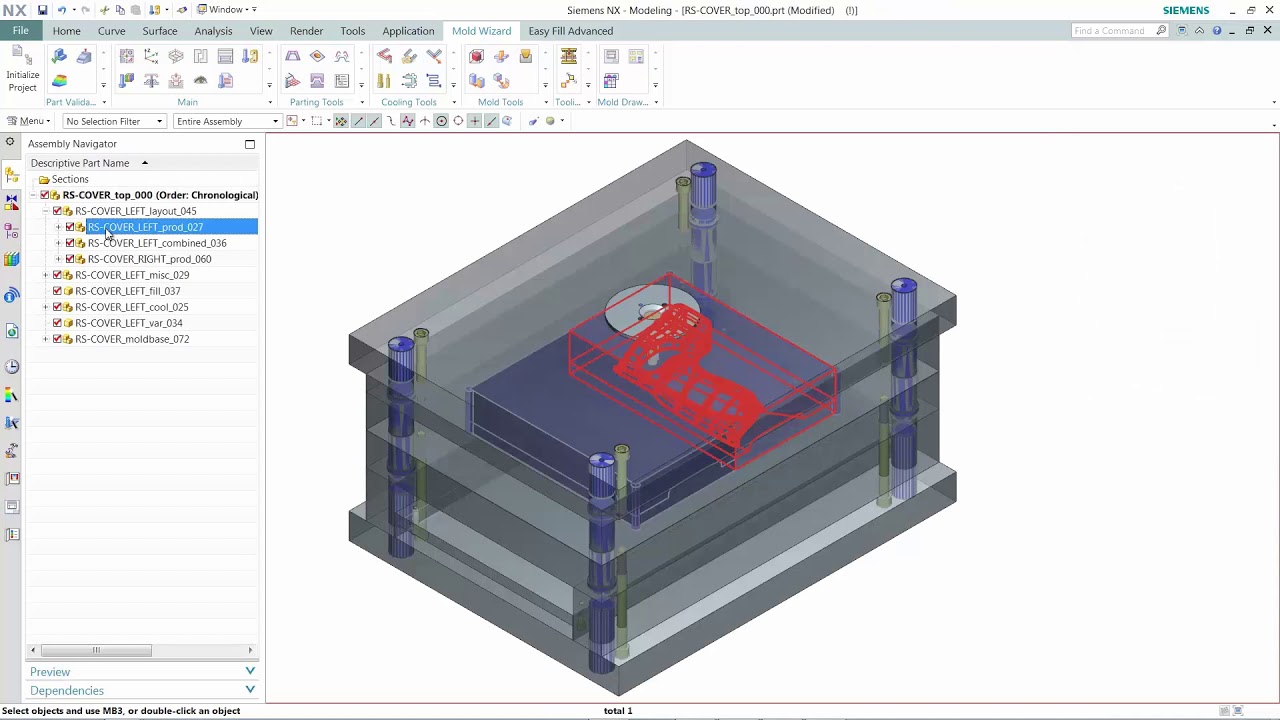
Task: Click Descriptive Part Name column header
Action: [x=80, y=163]
